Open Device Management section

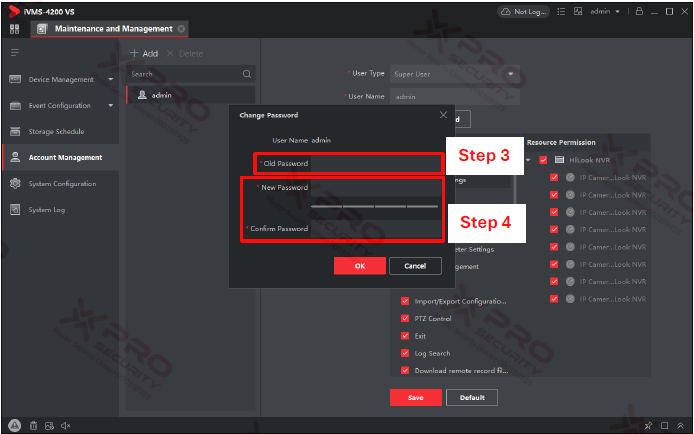[x=61, y=80]
